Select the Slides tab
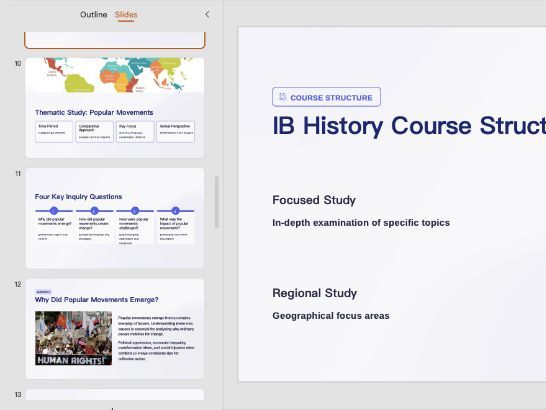This screenshot has width=546, height=410. [x=126, y=15]
